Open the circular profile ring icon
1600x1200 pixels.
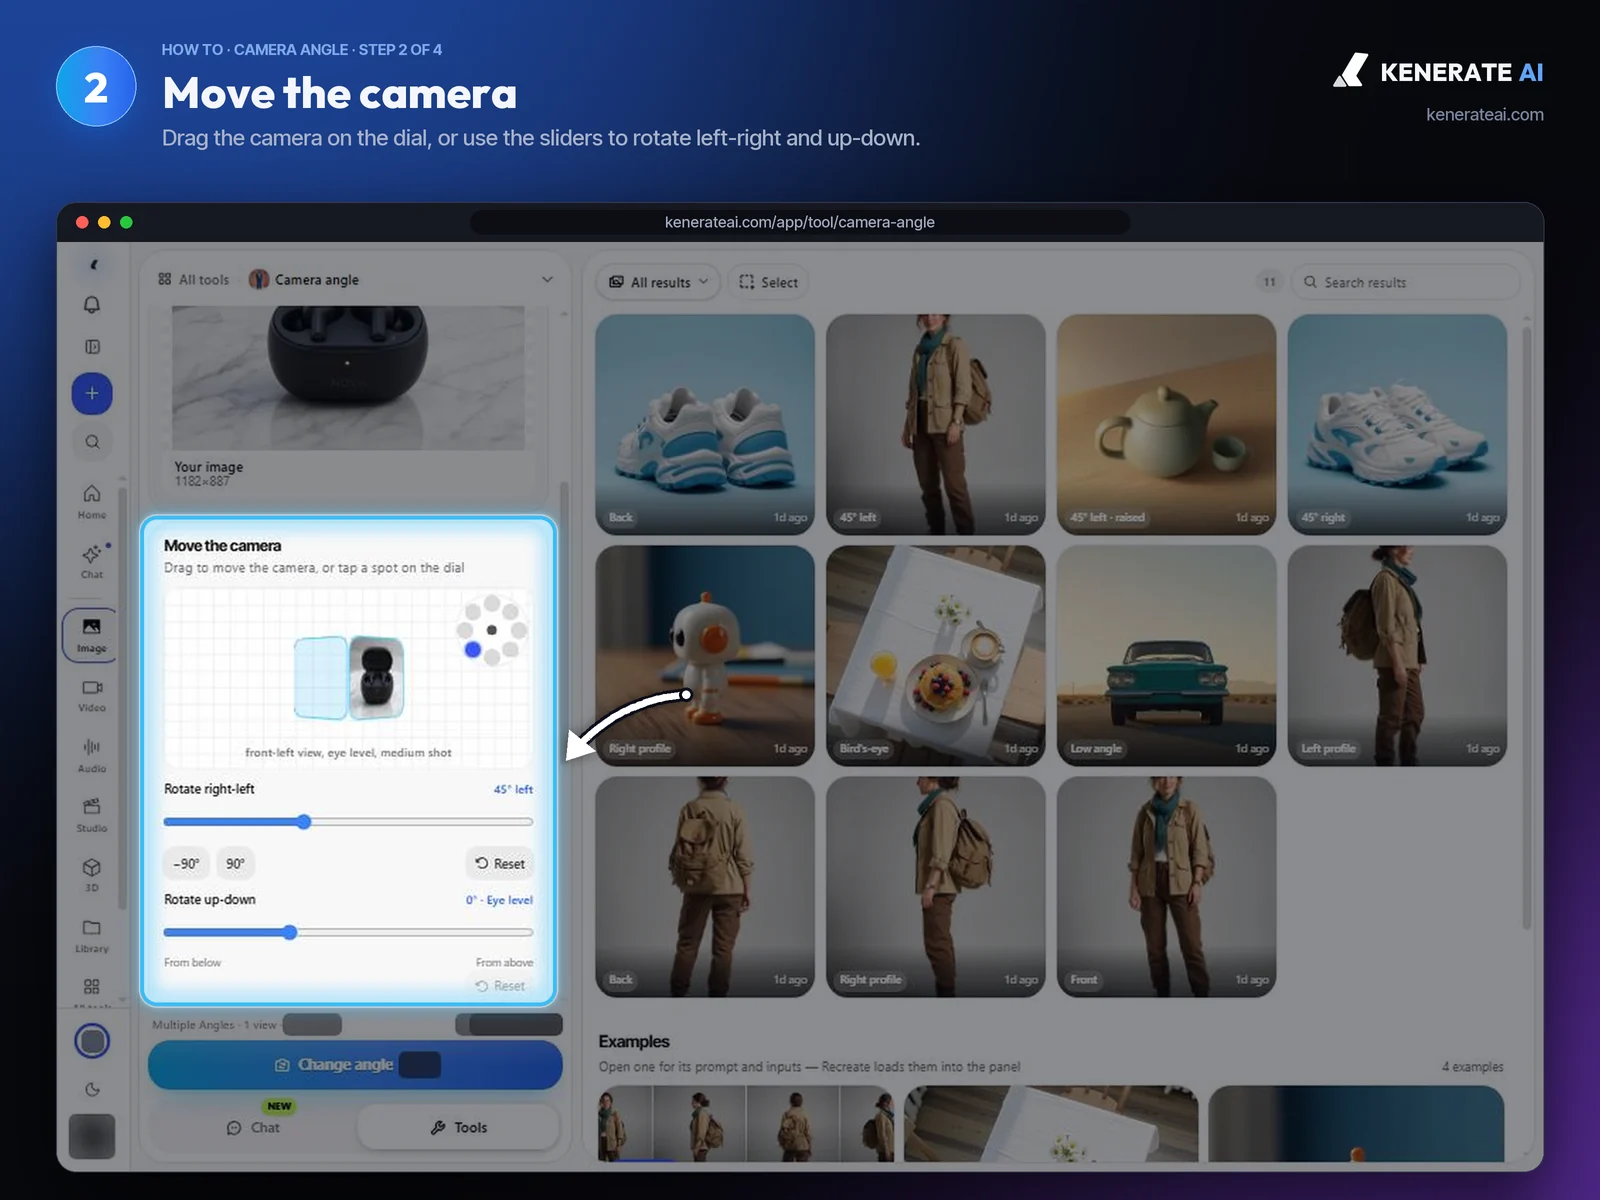[92, 1041]
